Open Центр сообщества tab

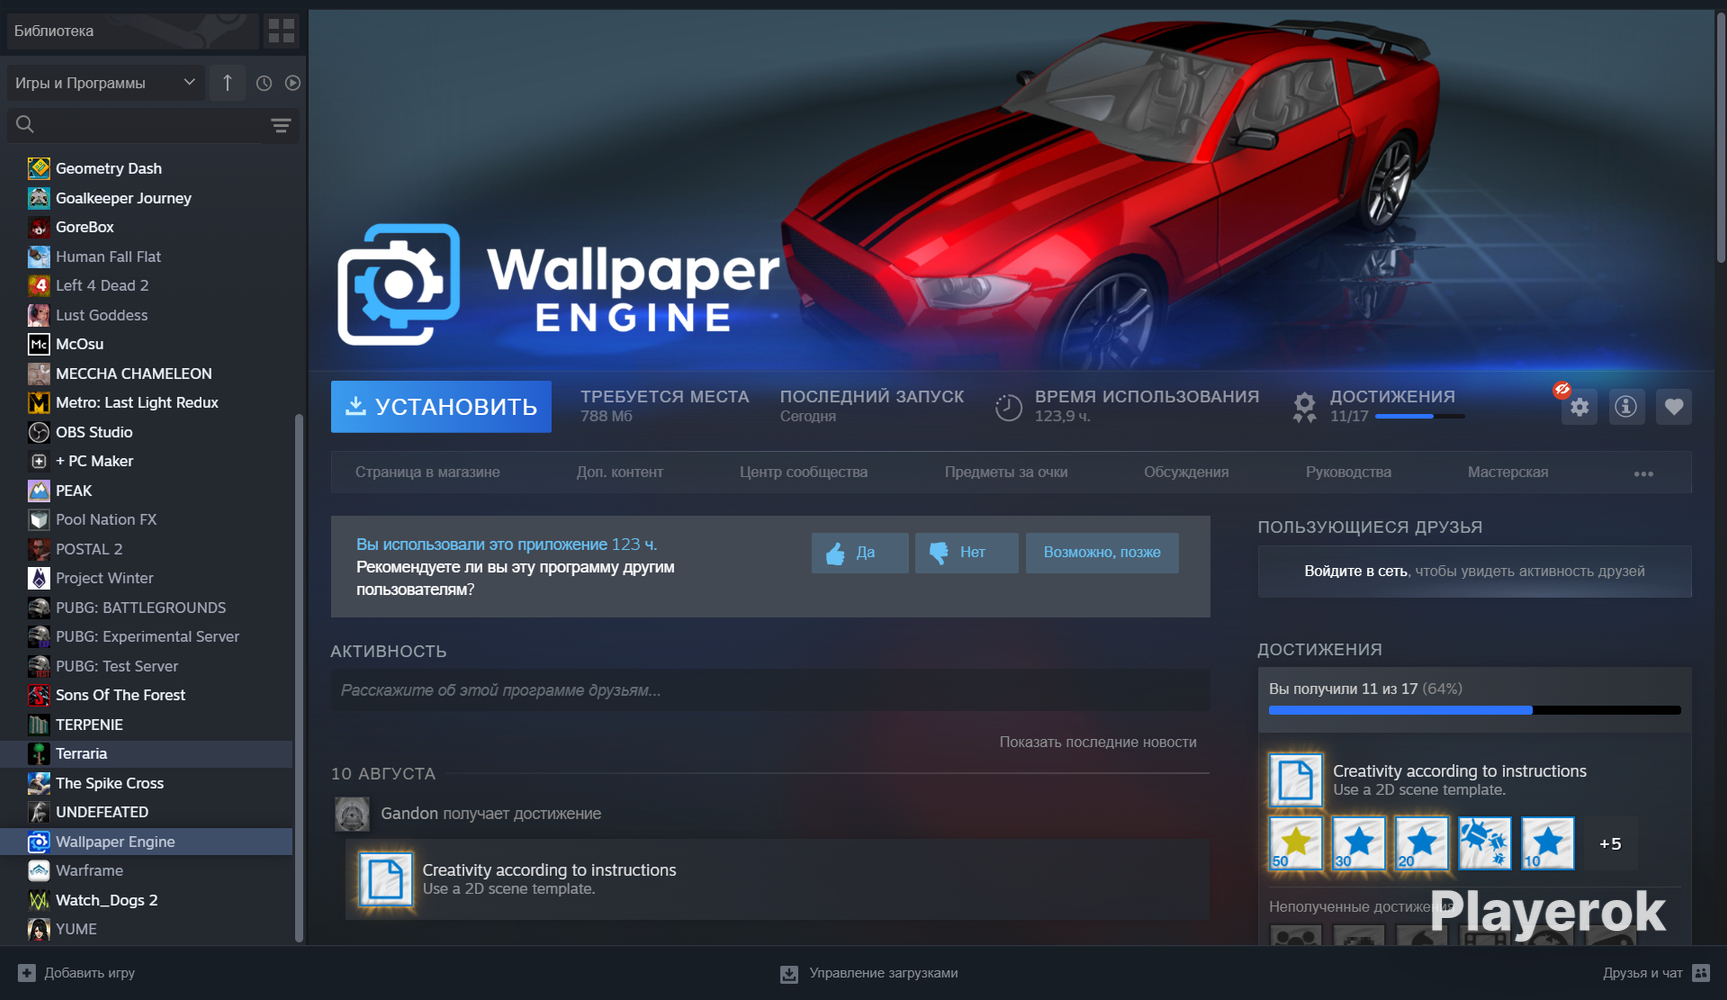click(x=804, y=472)
